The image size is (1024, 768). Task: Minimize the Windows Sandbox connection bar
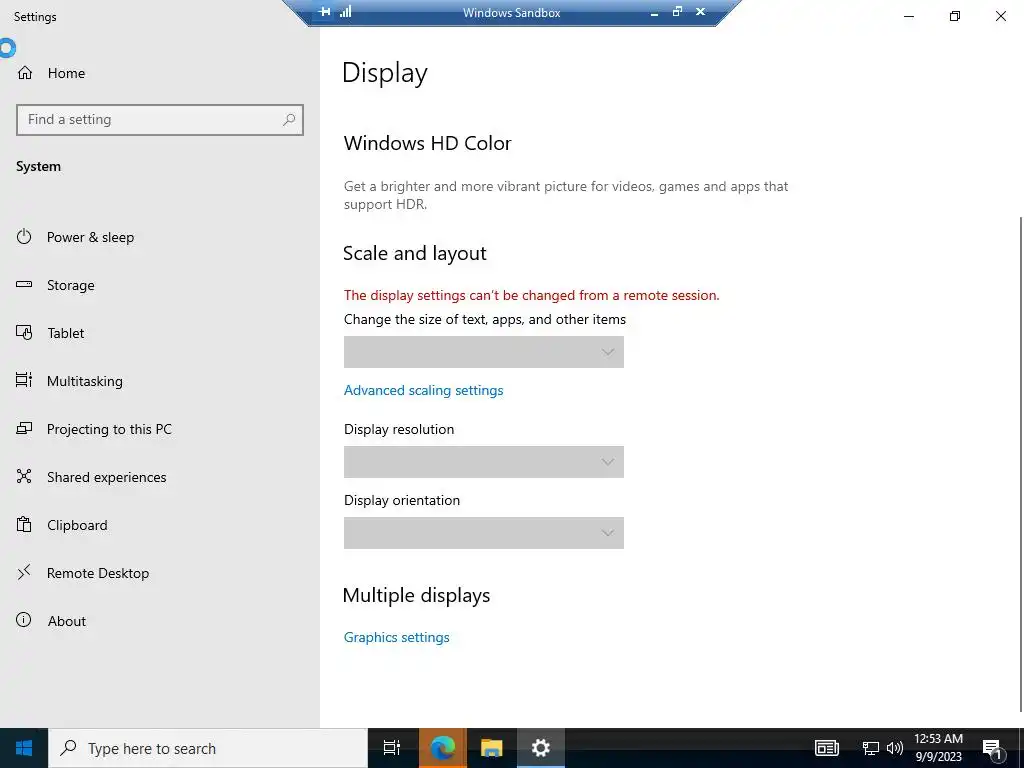point(654,12)
